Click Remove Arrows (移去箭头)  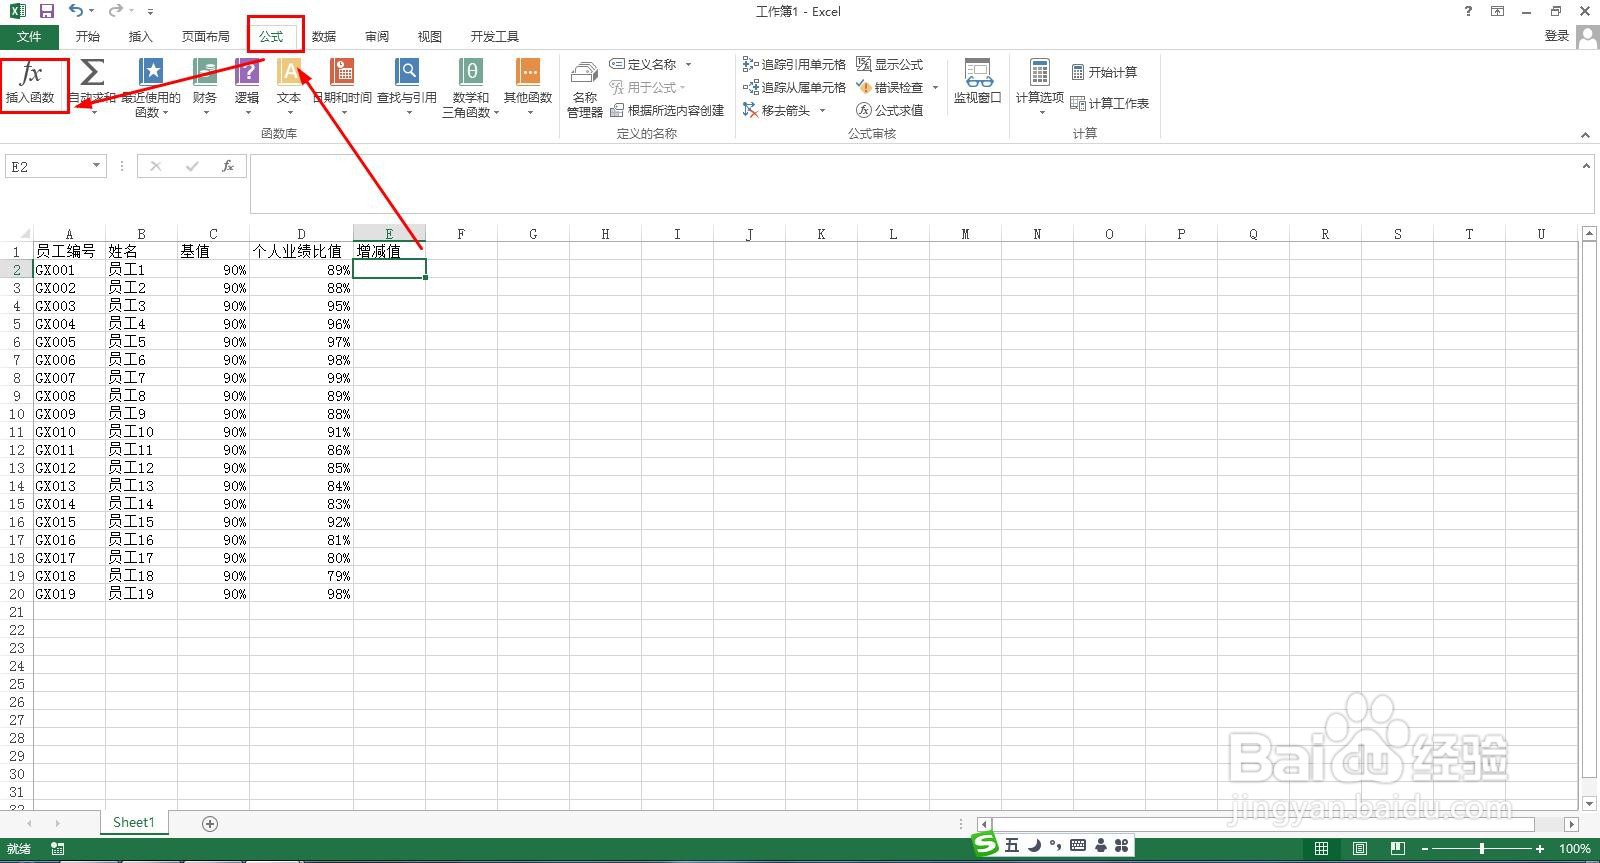tap(777, 110)
